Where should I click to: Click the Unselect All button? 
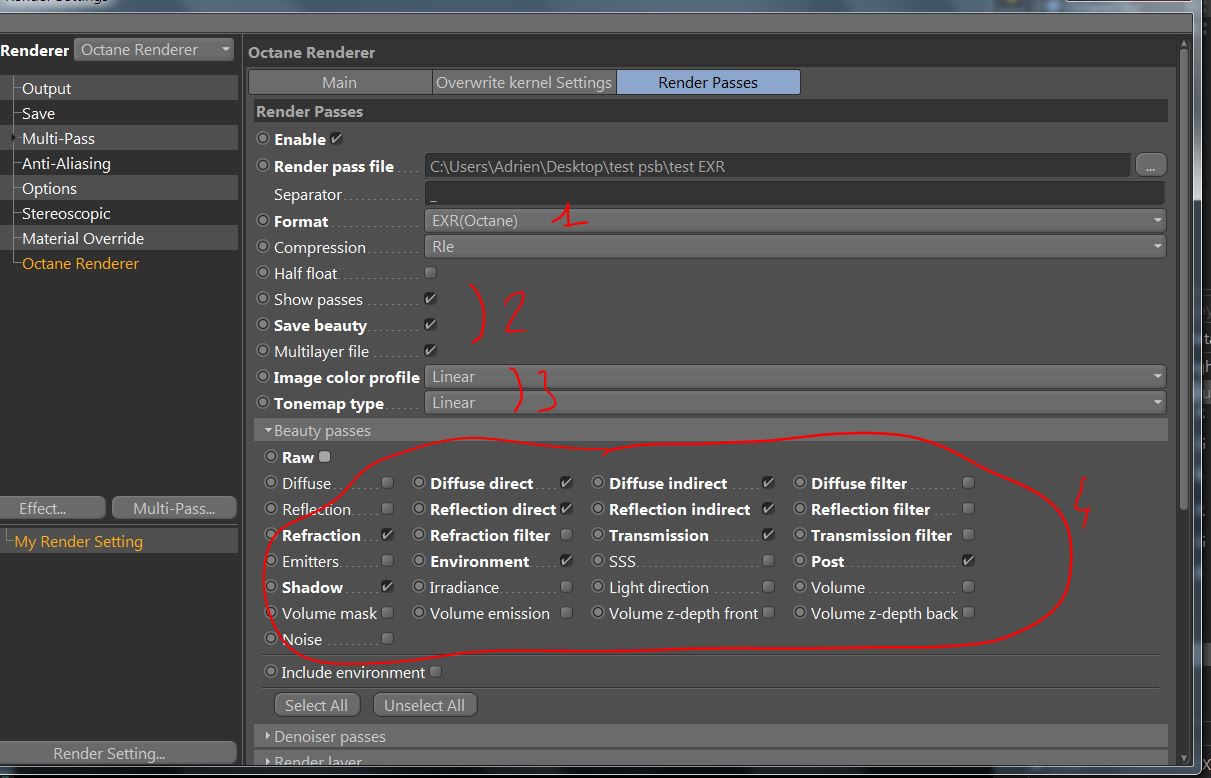tap(425, 705)
